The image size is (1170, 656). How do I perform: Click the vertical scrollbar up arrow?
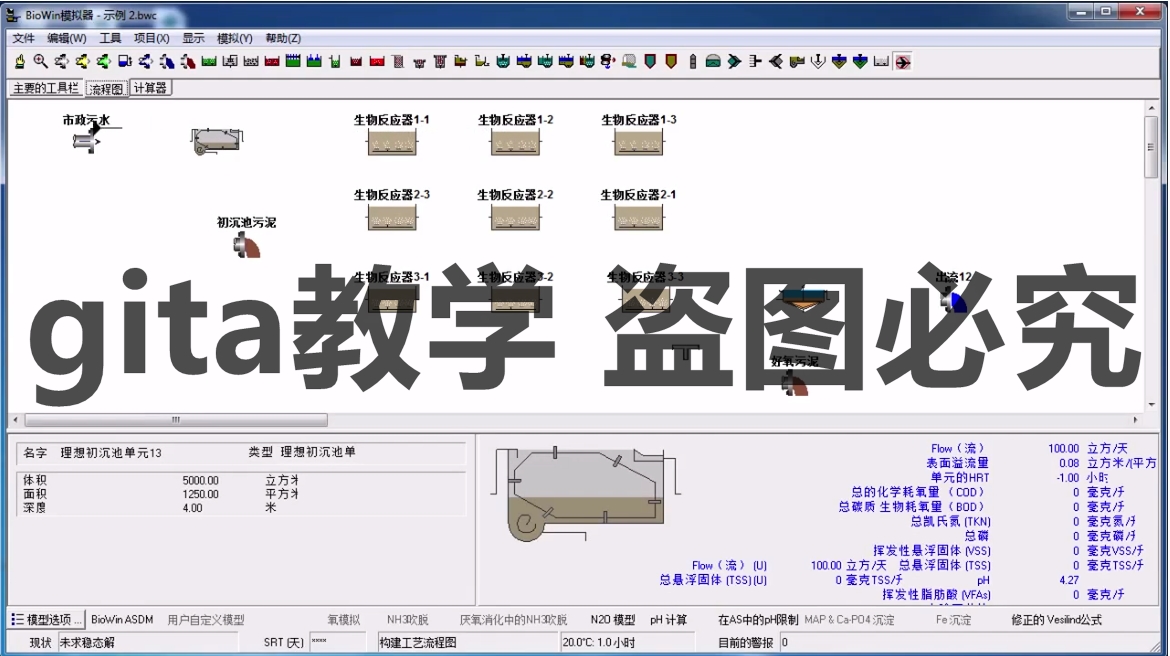pos(1152,109)
